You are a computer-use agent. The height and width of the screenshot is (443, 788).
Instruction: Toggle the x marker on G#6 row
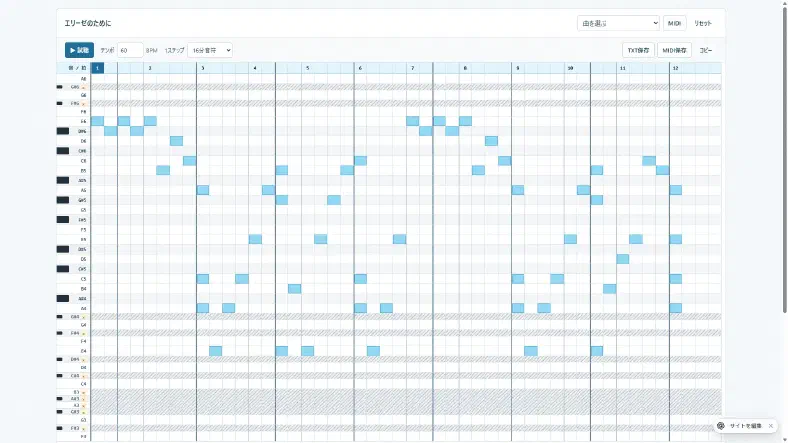pos(84,87)
